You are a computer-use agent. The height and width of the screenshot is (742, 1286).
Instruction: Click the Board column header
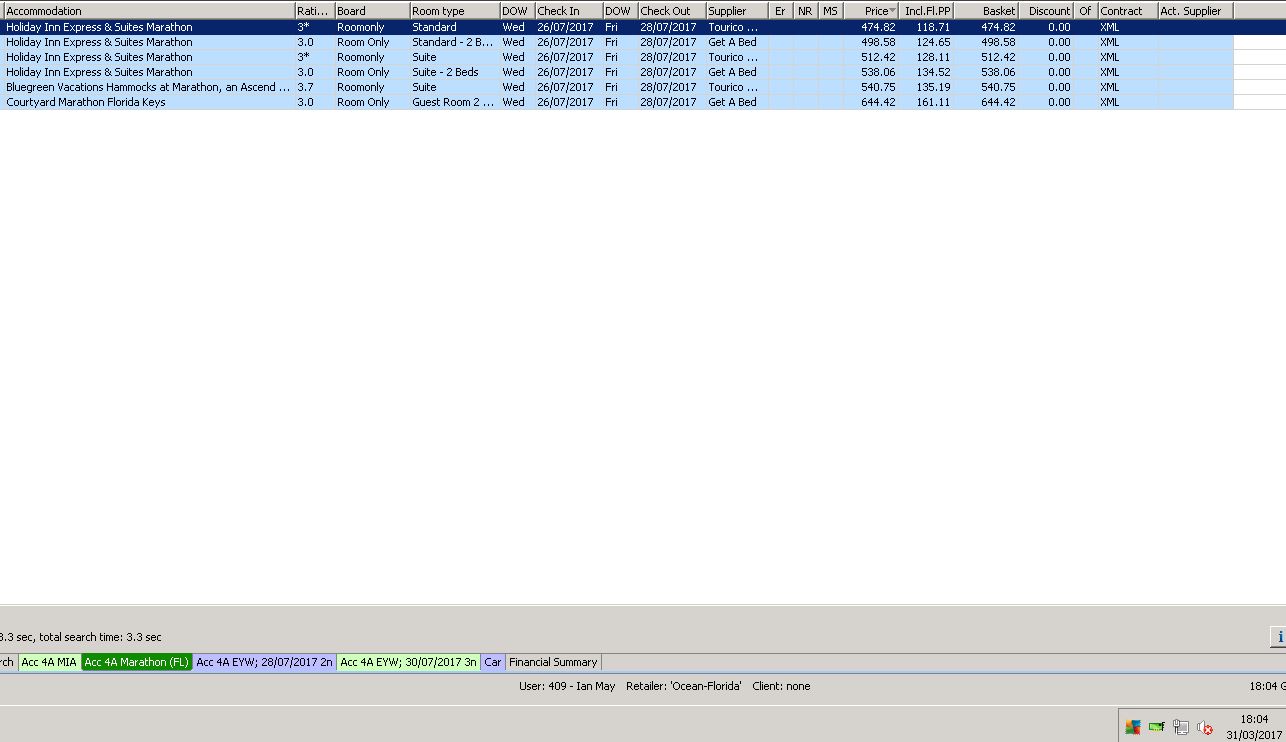click(x=372, y=11)
